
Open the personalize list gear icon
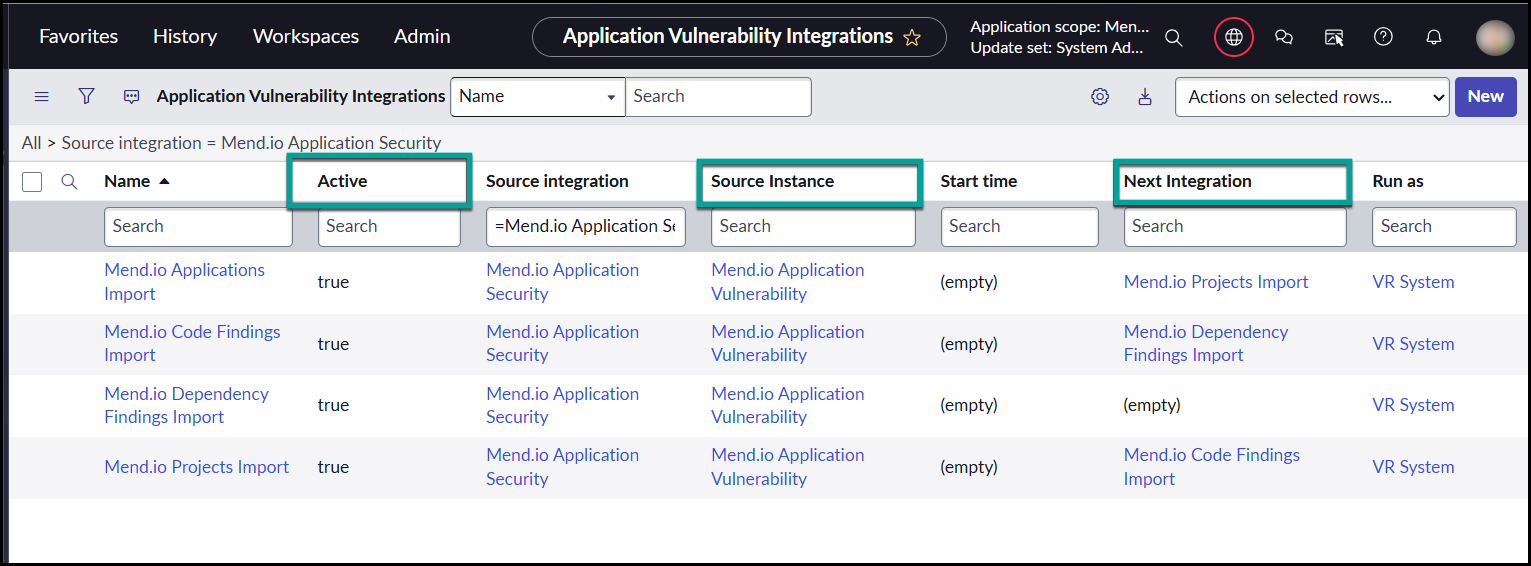[1100, 97]
